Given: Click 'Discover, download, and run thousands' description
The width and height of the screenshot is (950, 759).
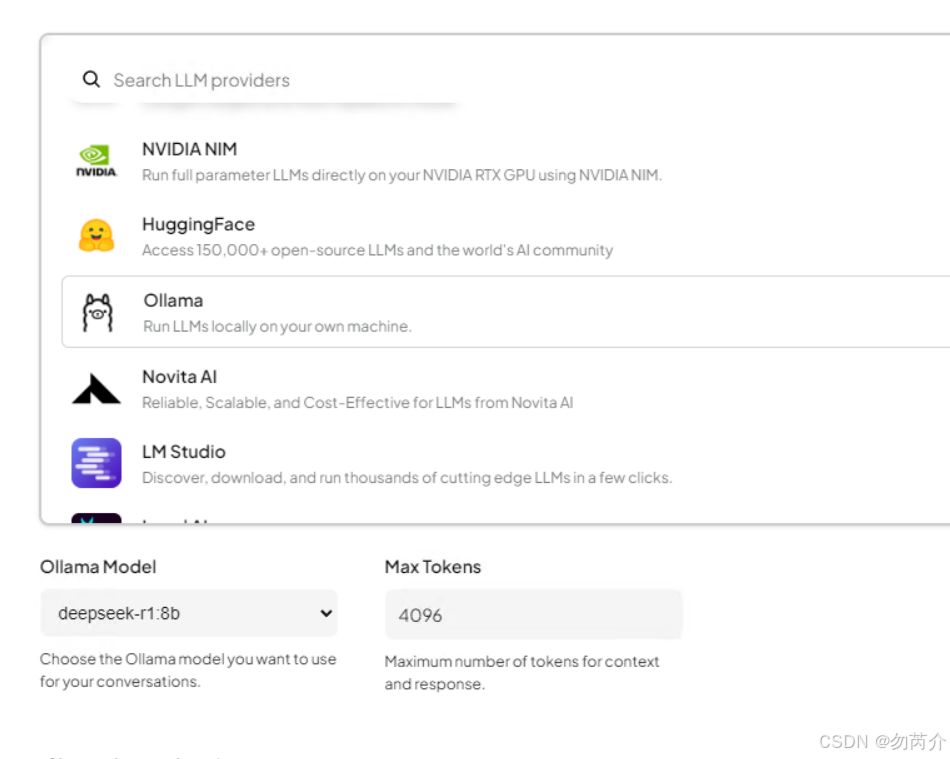Looking at the screenshot, I should click(407, 478).
